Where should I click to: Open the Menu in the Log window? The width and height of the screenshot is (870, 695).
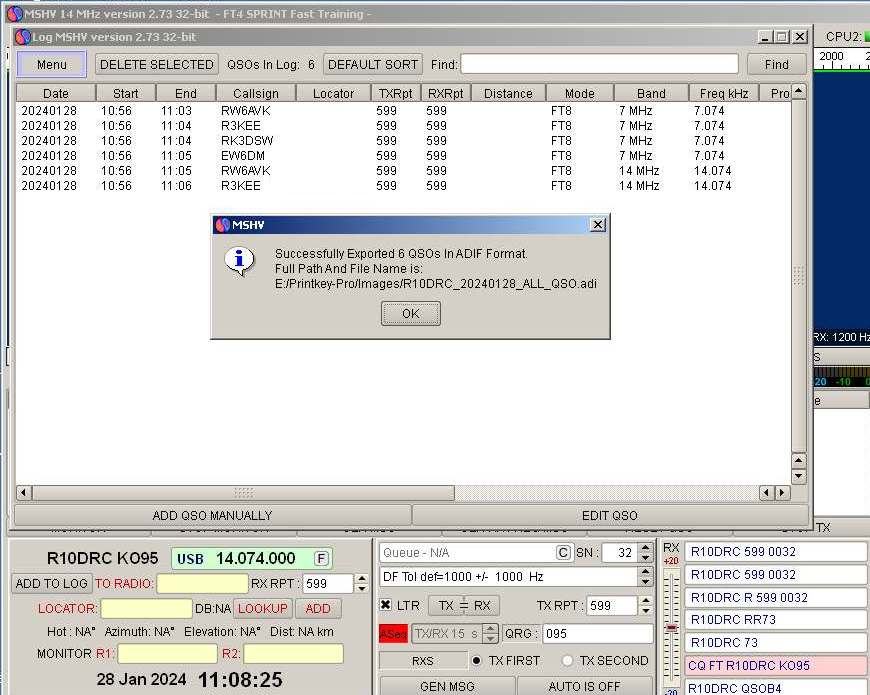(52, 64)
